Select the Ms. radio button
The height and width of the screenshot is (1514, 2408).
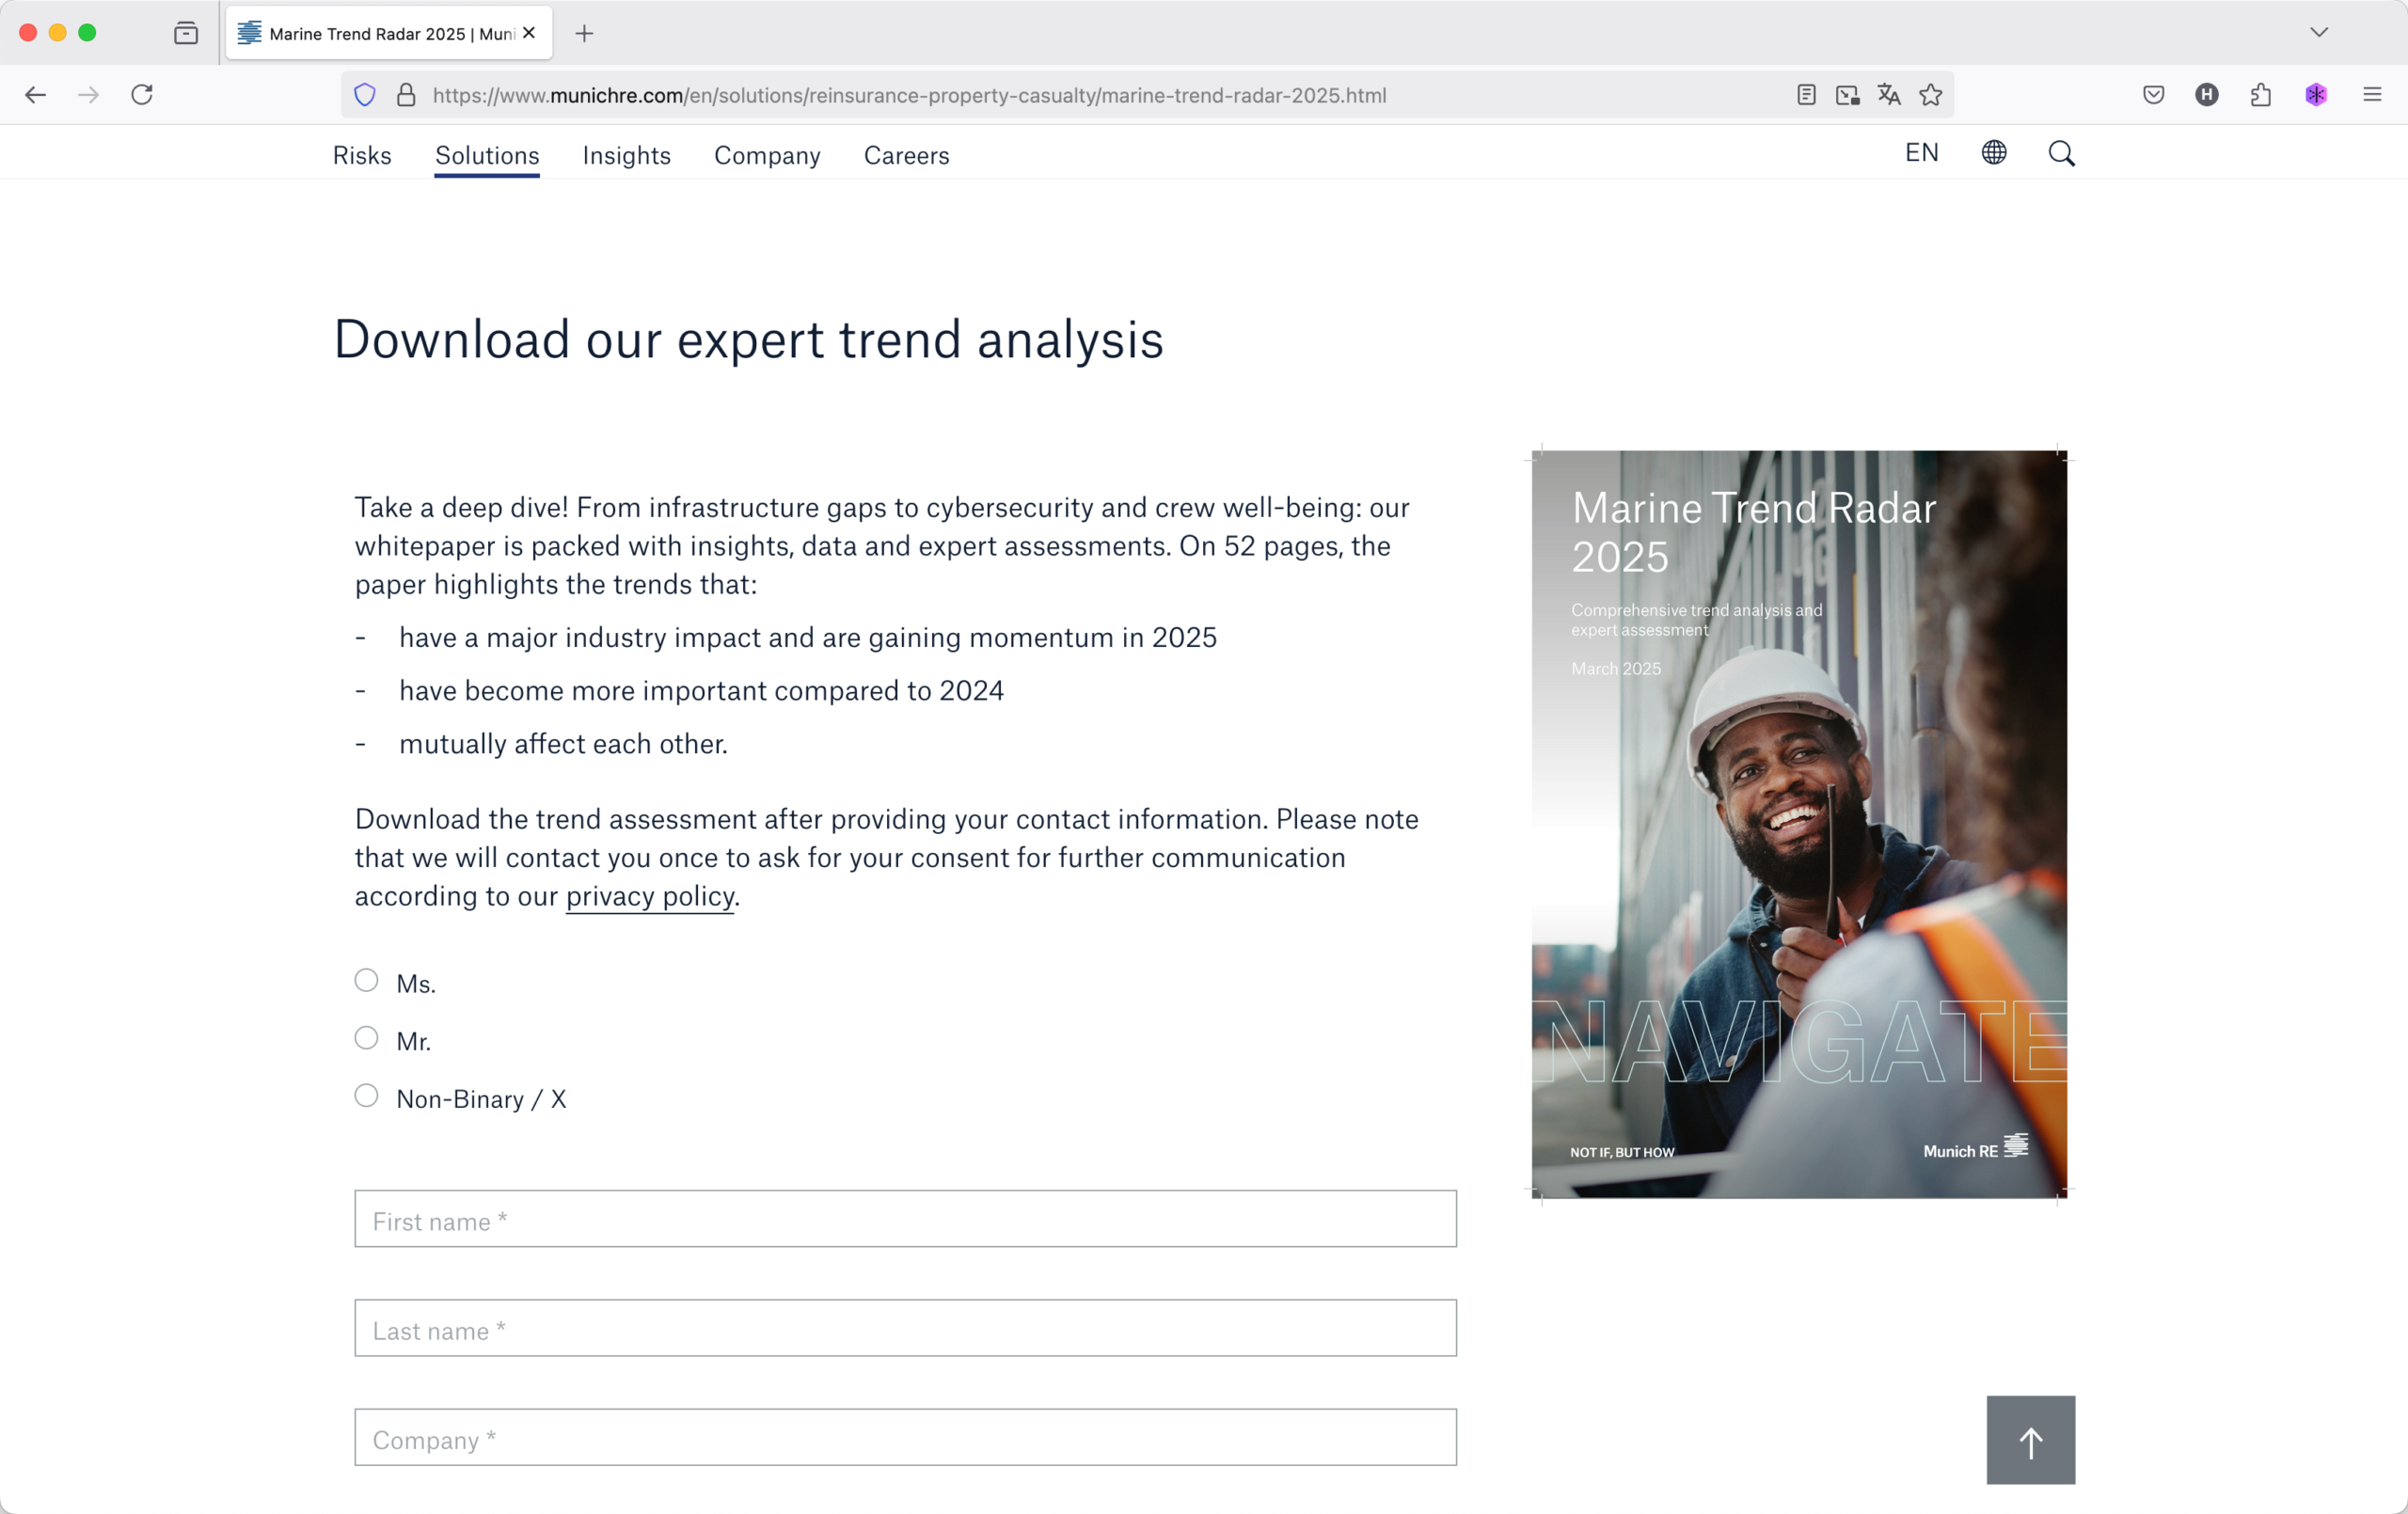coord(366,980)
